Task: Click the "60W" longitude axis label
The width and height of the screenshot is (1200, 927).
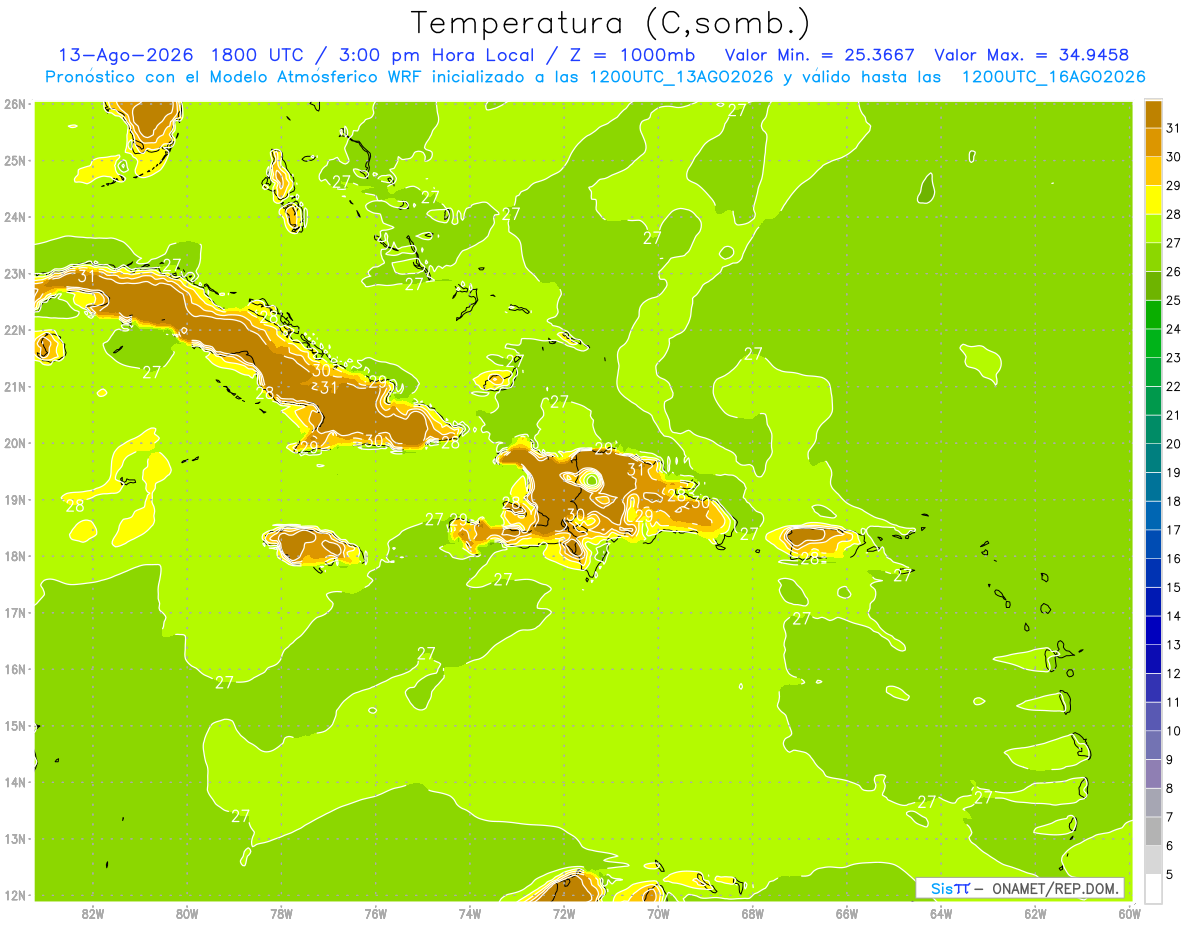Action: [x=1129, y=913]
